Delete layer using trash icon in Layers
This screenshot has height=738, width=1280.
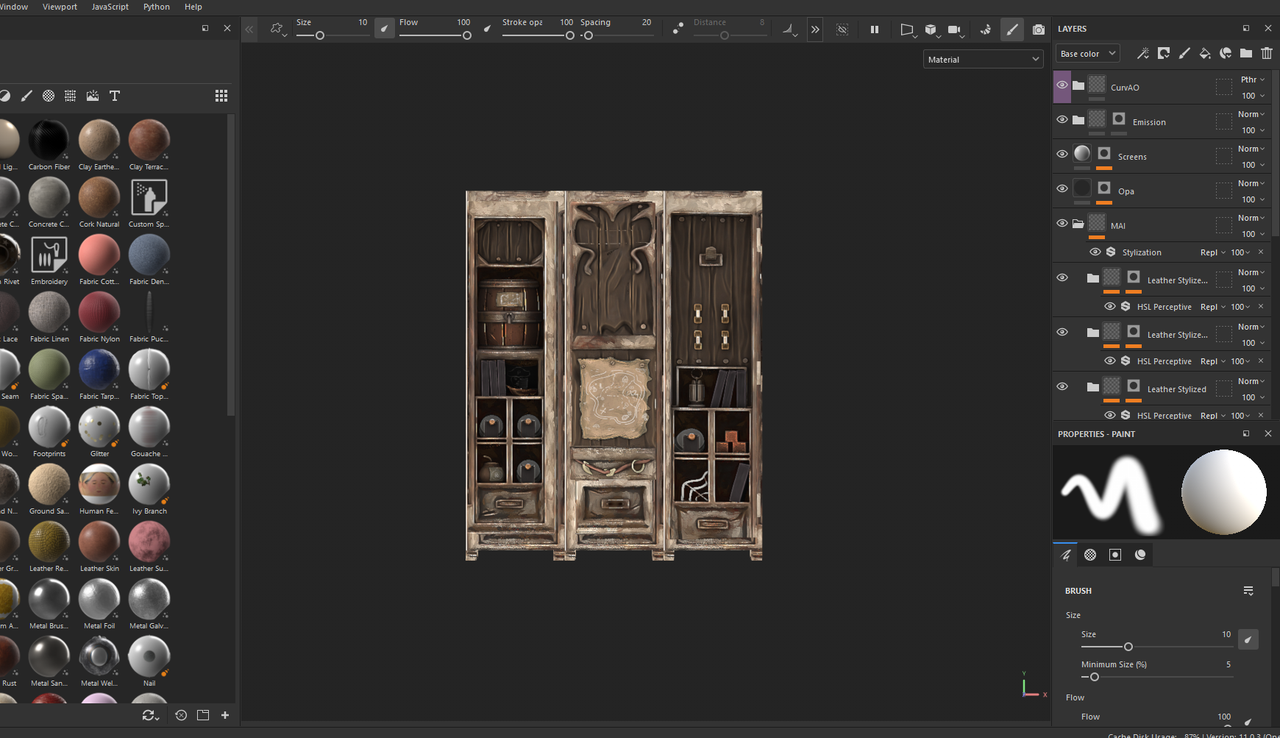[1267, 54]
